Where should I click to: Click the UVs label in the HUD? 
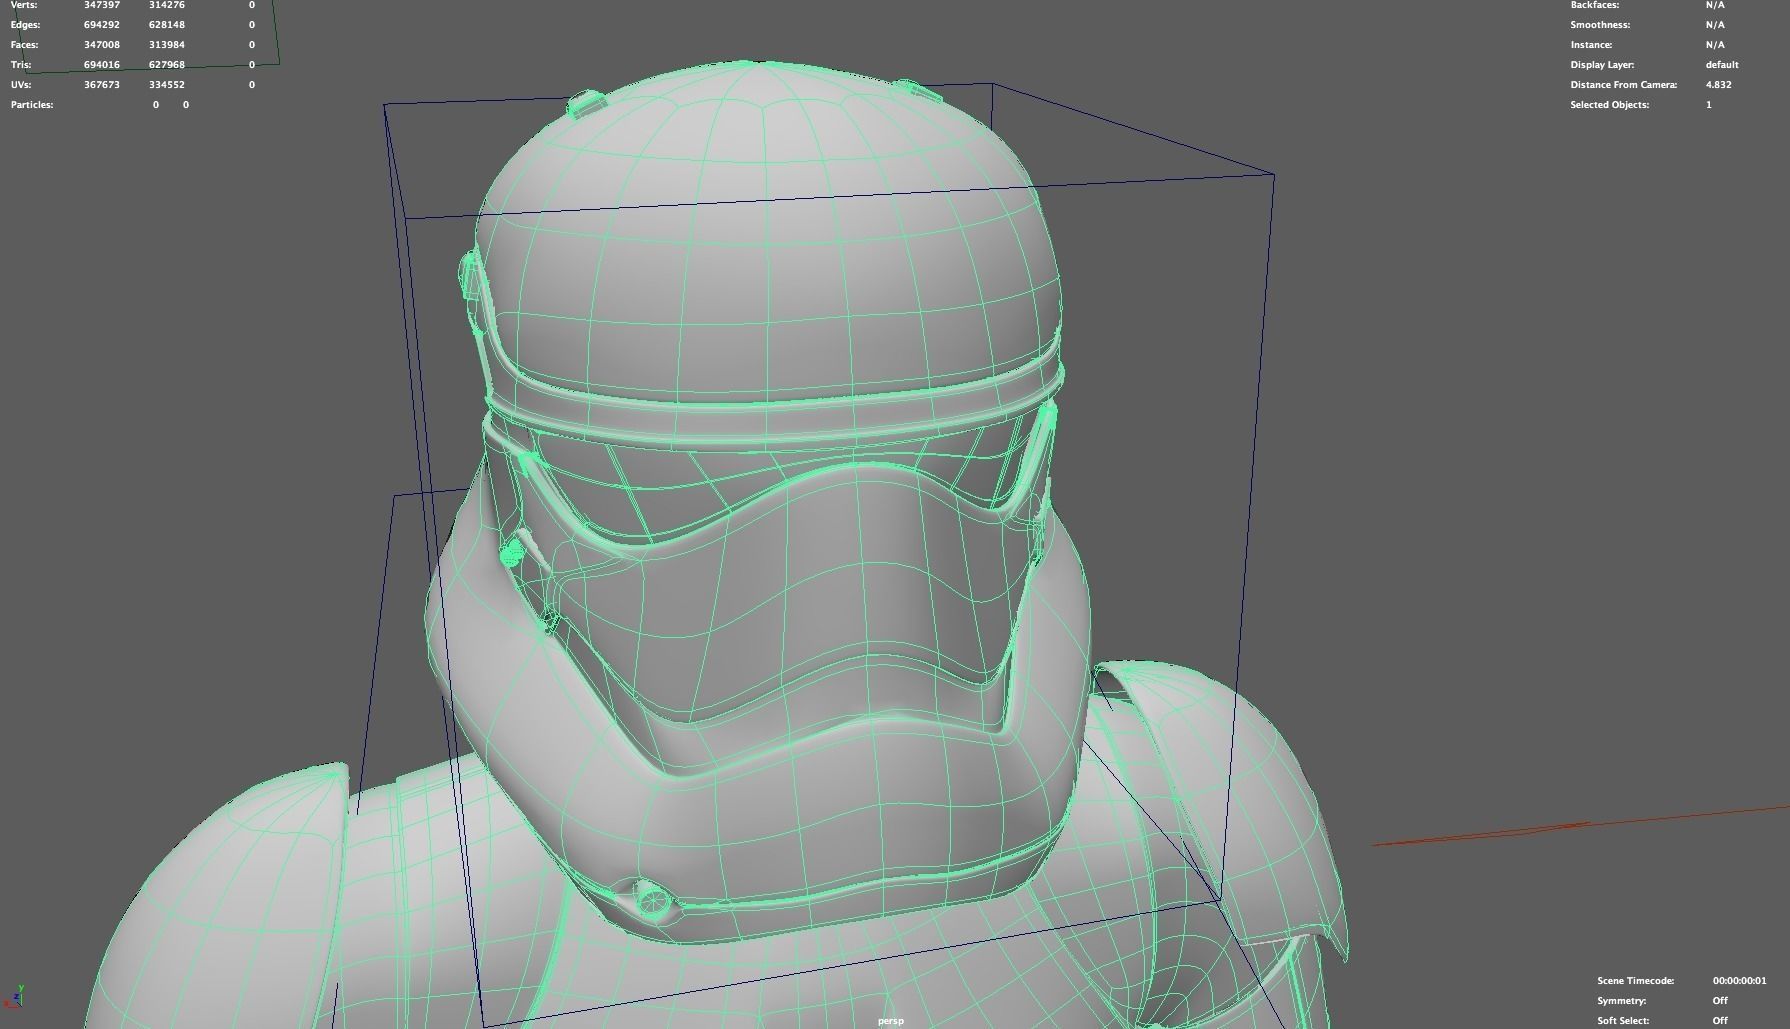click(22, 85)
